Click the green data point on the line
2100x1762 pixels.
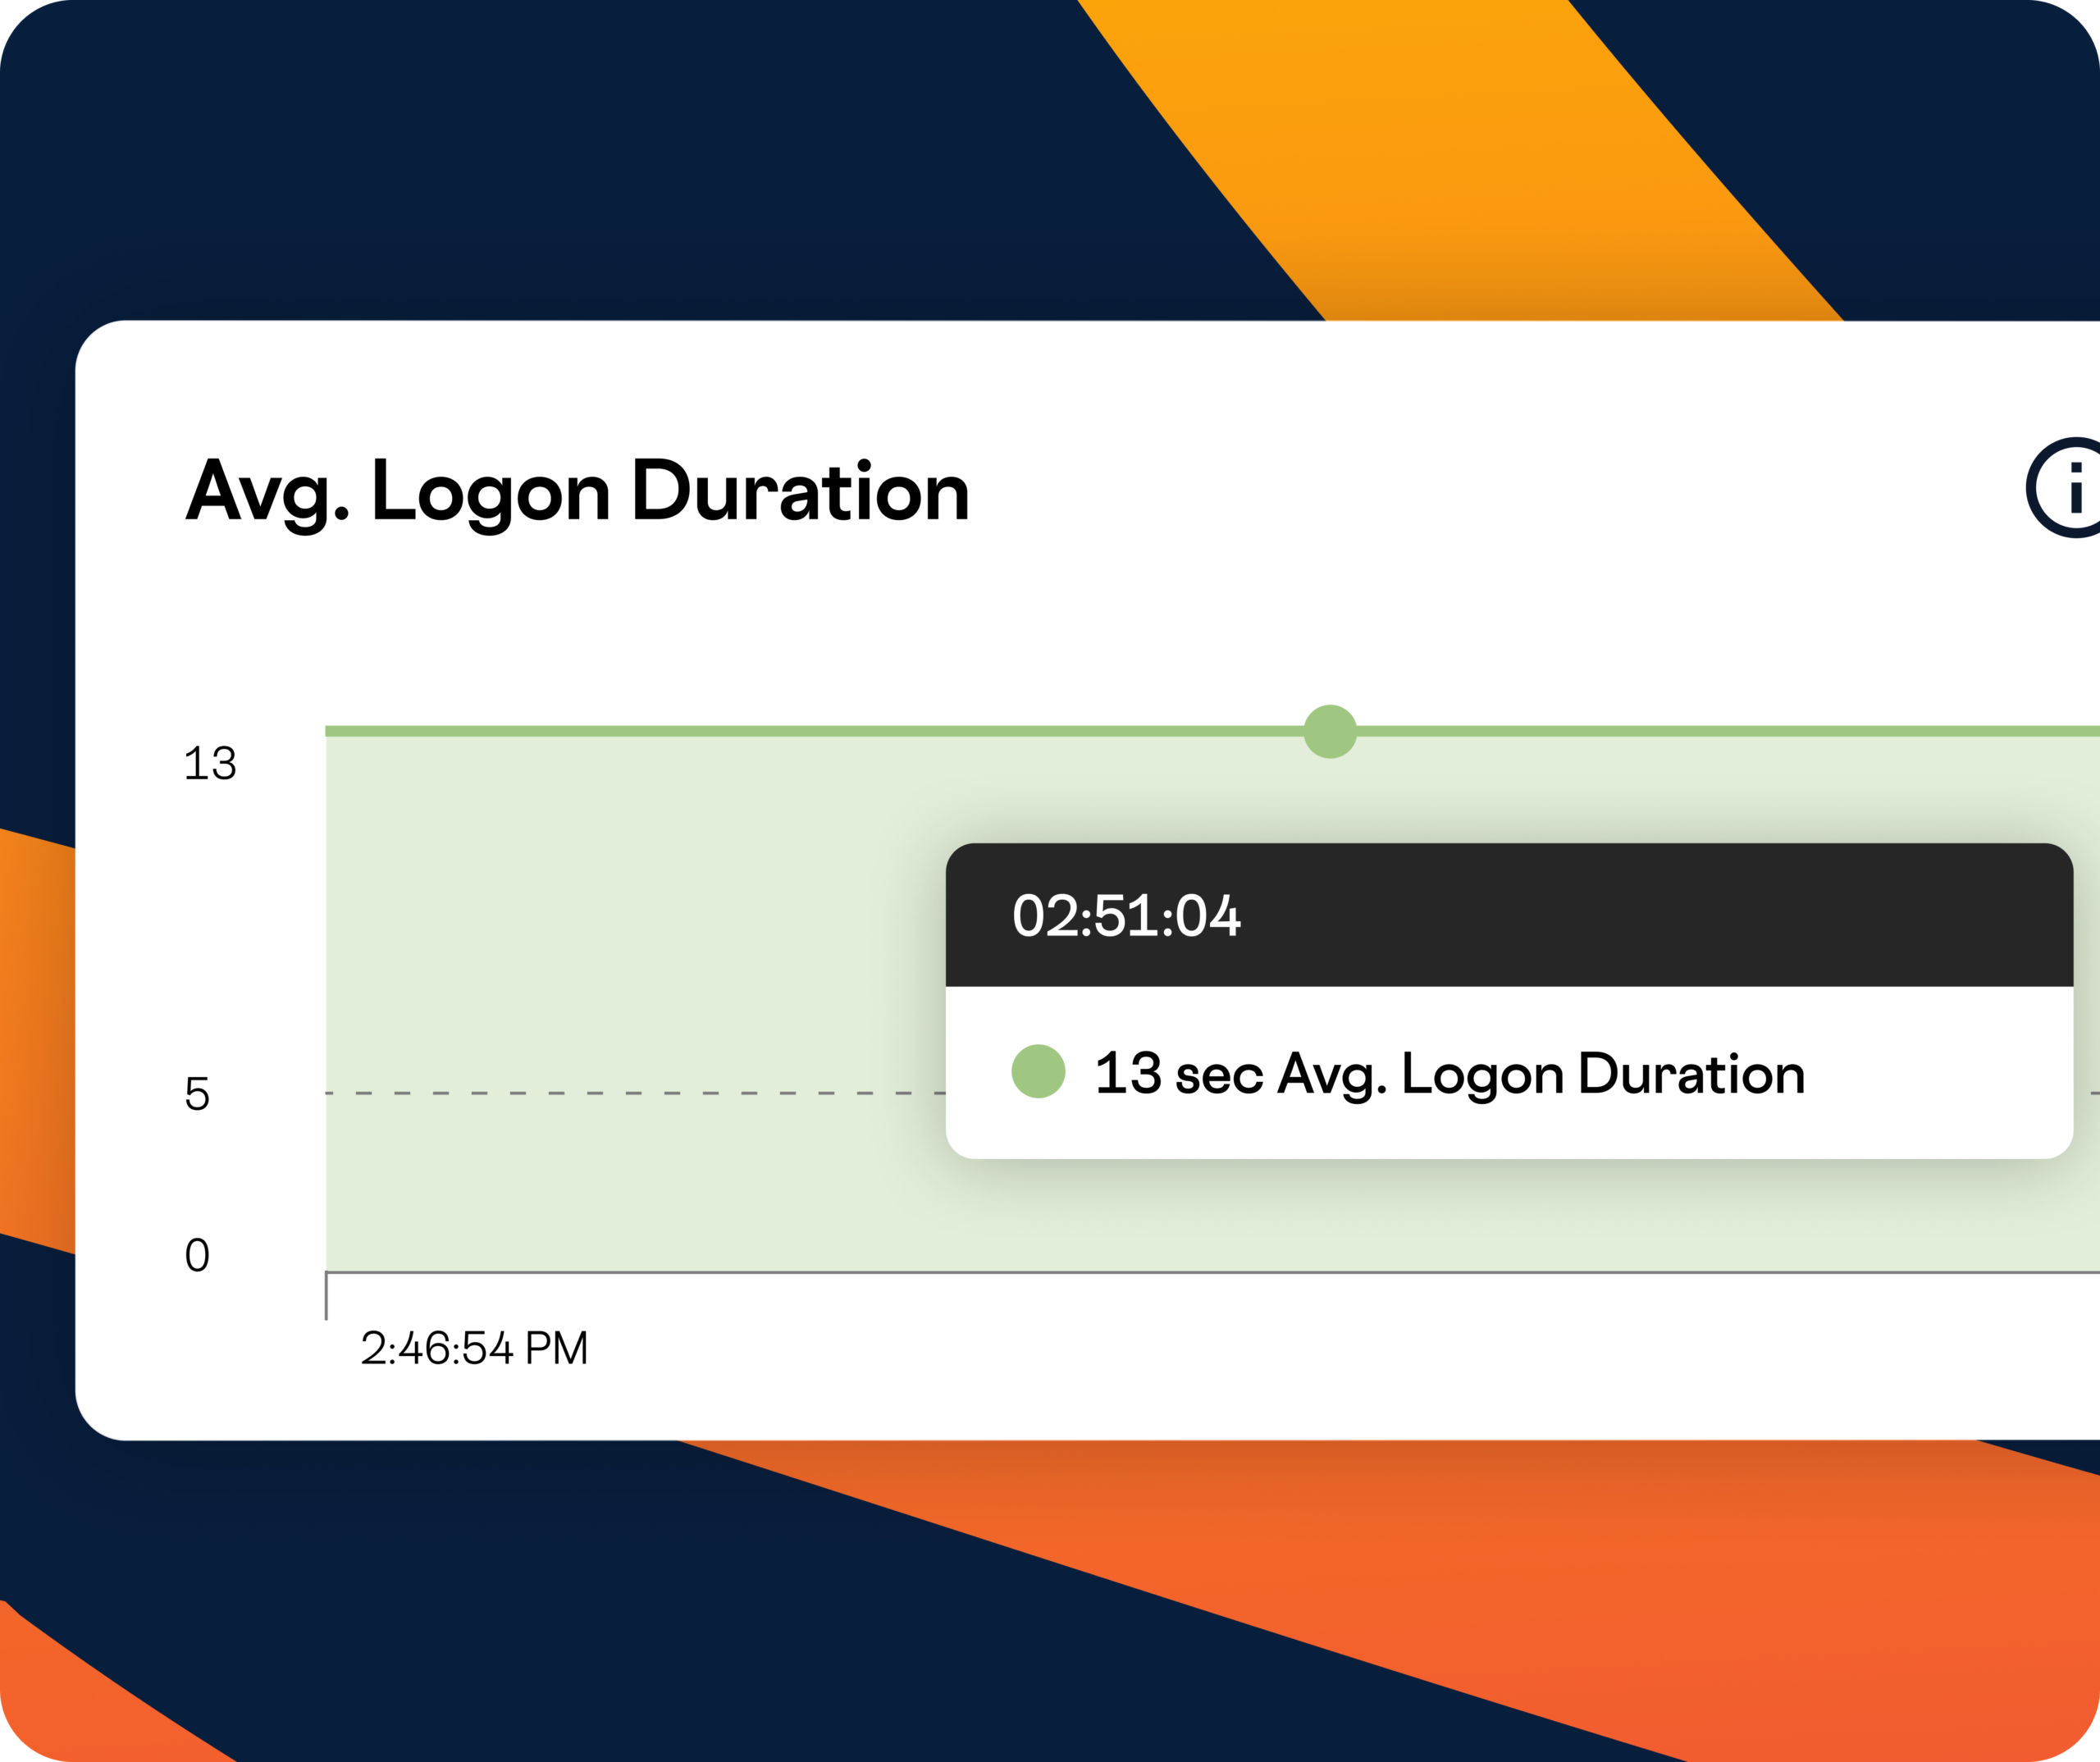[1330, 732]
